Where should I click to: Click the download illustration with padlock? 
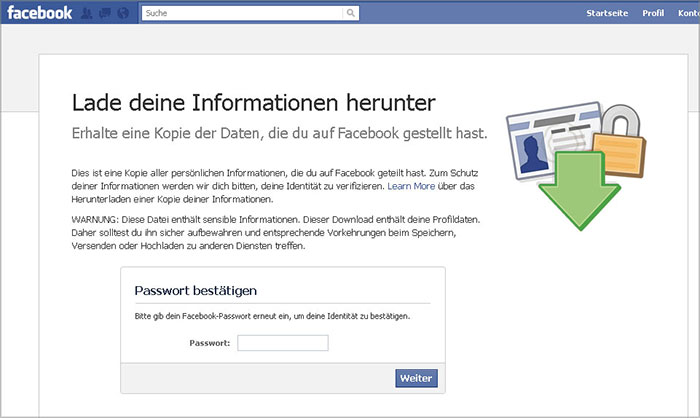coord(576,167)
